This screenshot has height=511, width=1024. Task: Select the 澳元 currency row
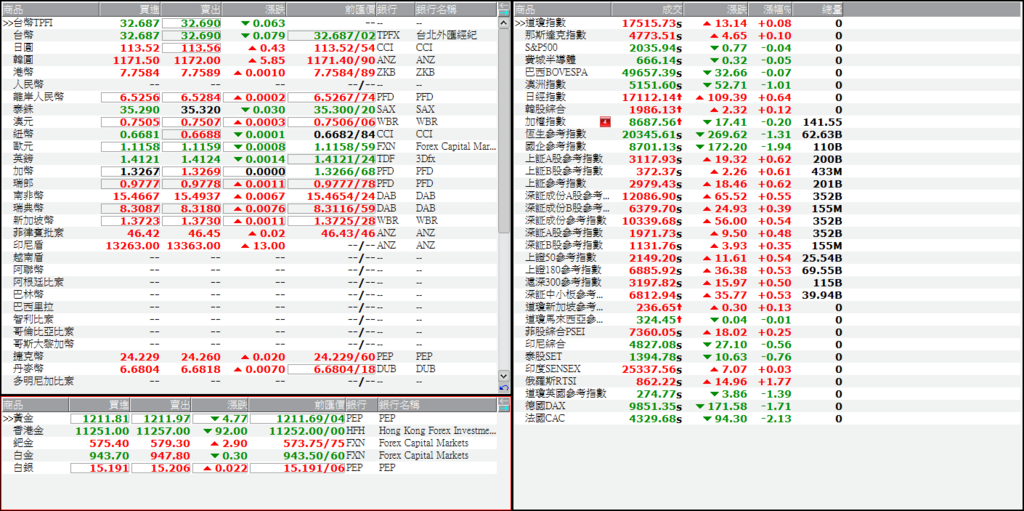(x=249, y=122)
